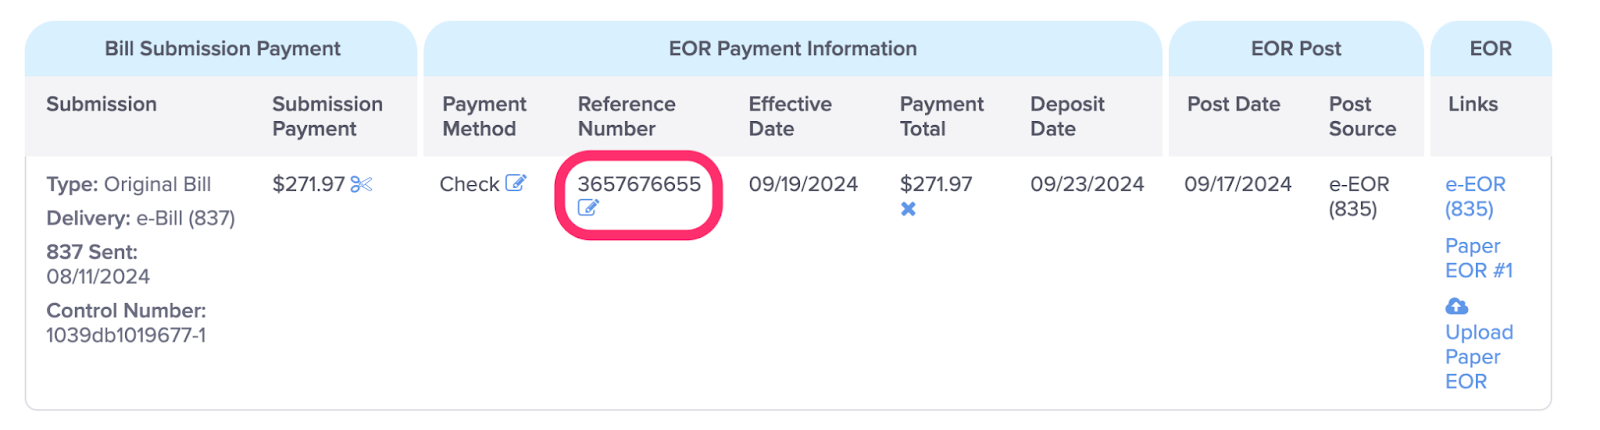Remove payment total using the blue X icon
1600x430 pixels.
[908, 209]
